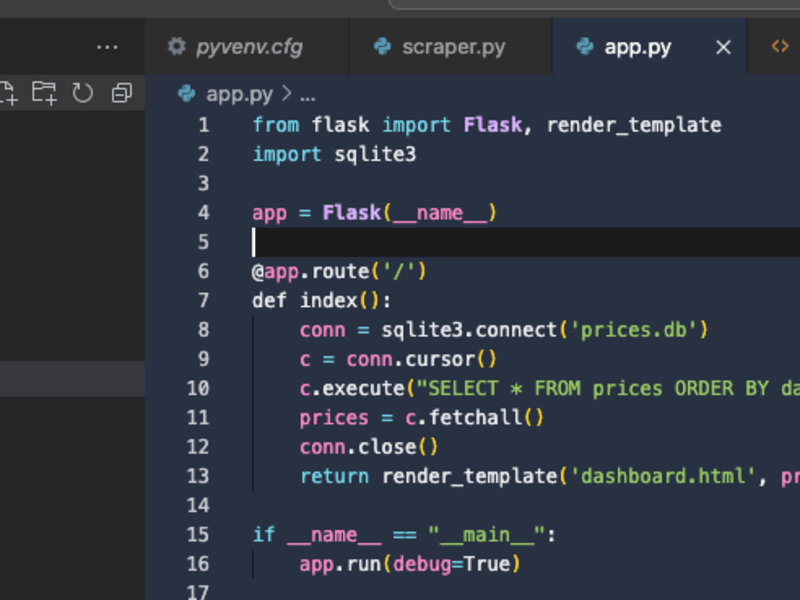Click the highlighted row in the sidebar
Screen dimensions: 800x600
pos(72,379)
